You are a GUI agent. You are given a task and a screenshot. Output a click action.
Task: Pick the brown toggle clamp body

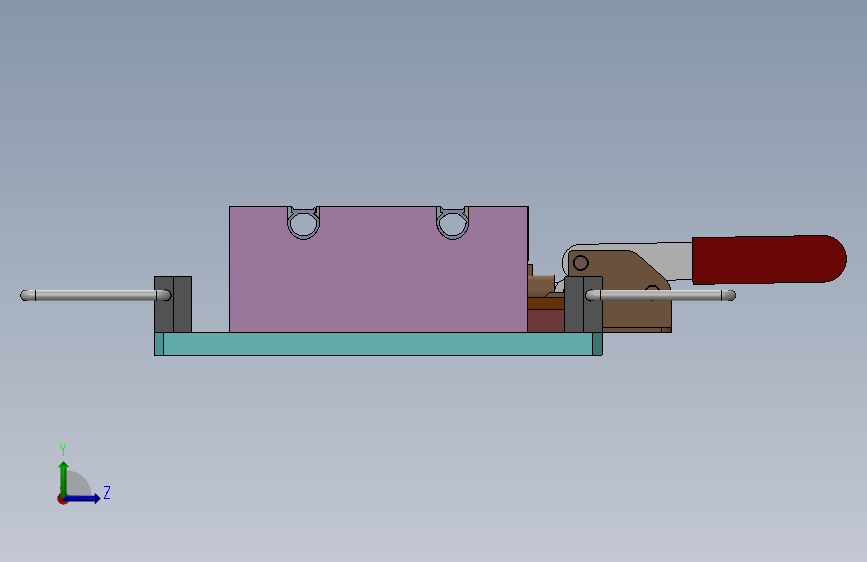628,277
